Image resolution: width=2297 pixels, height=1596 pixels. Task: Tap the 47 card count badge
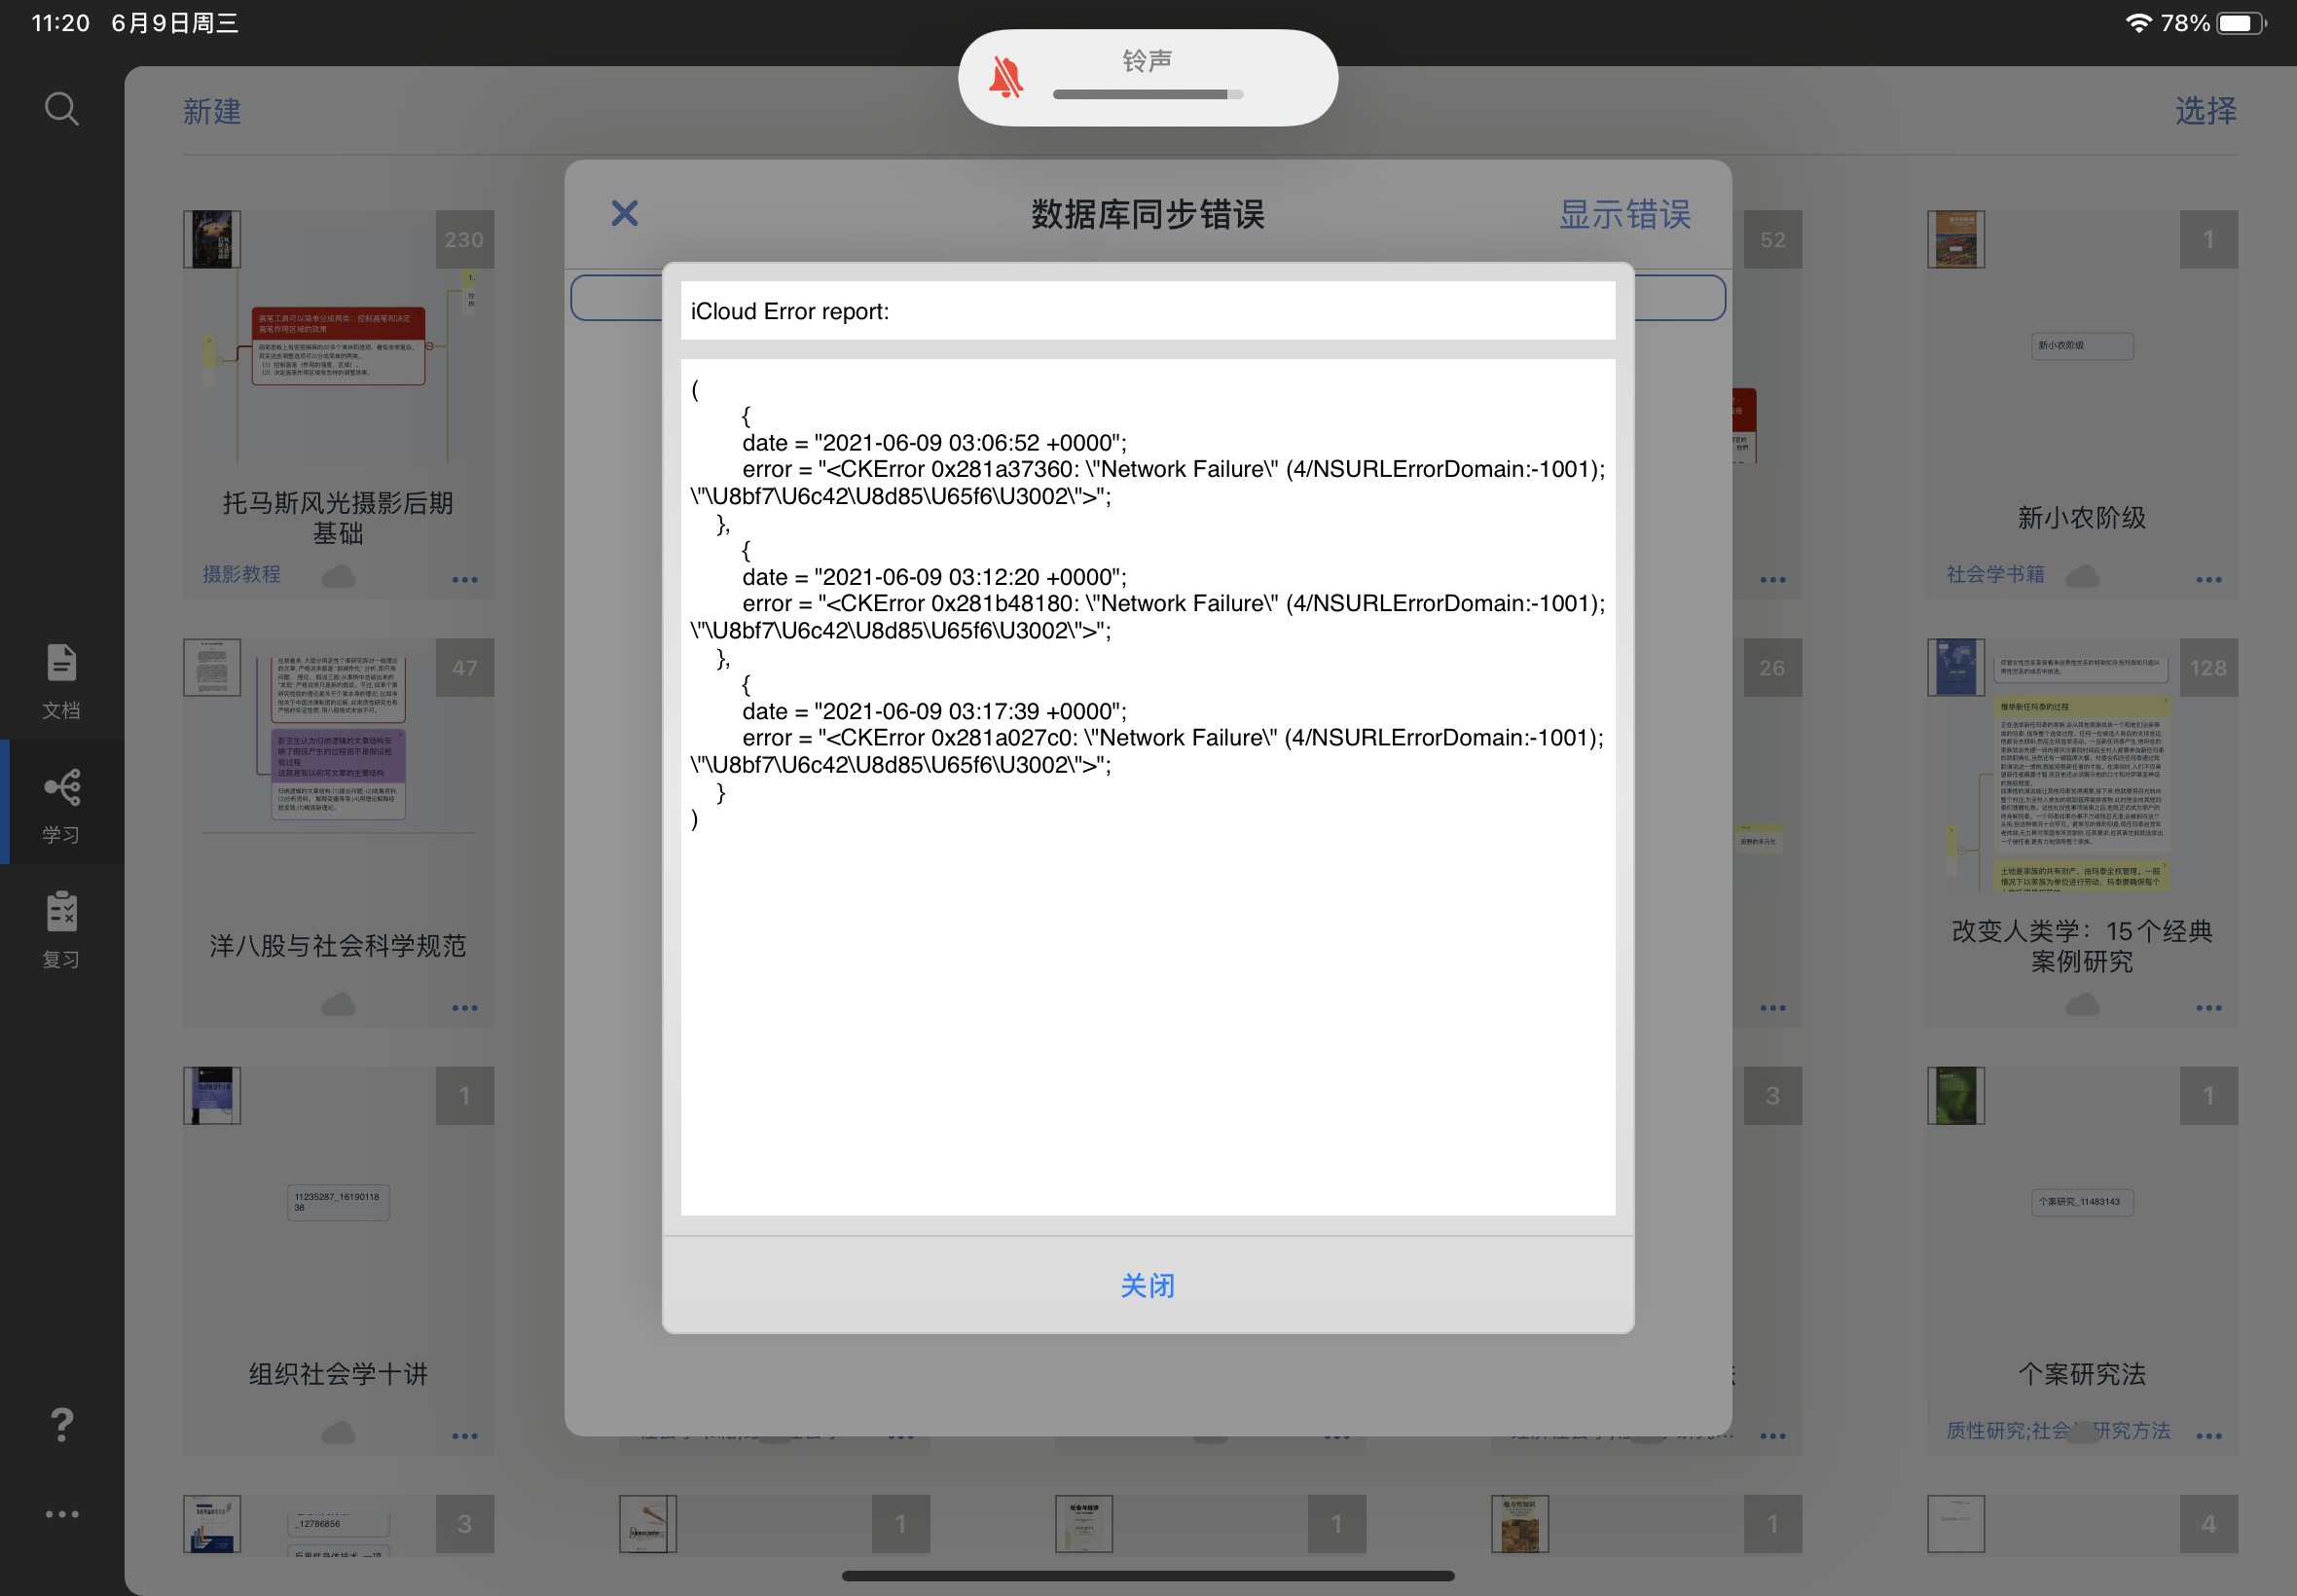464,667
